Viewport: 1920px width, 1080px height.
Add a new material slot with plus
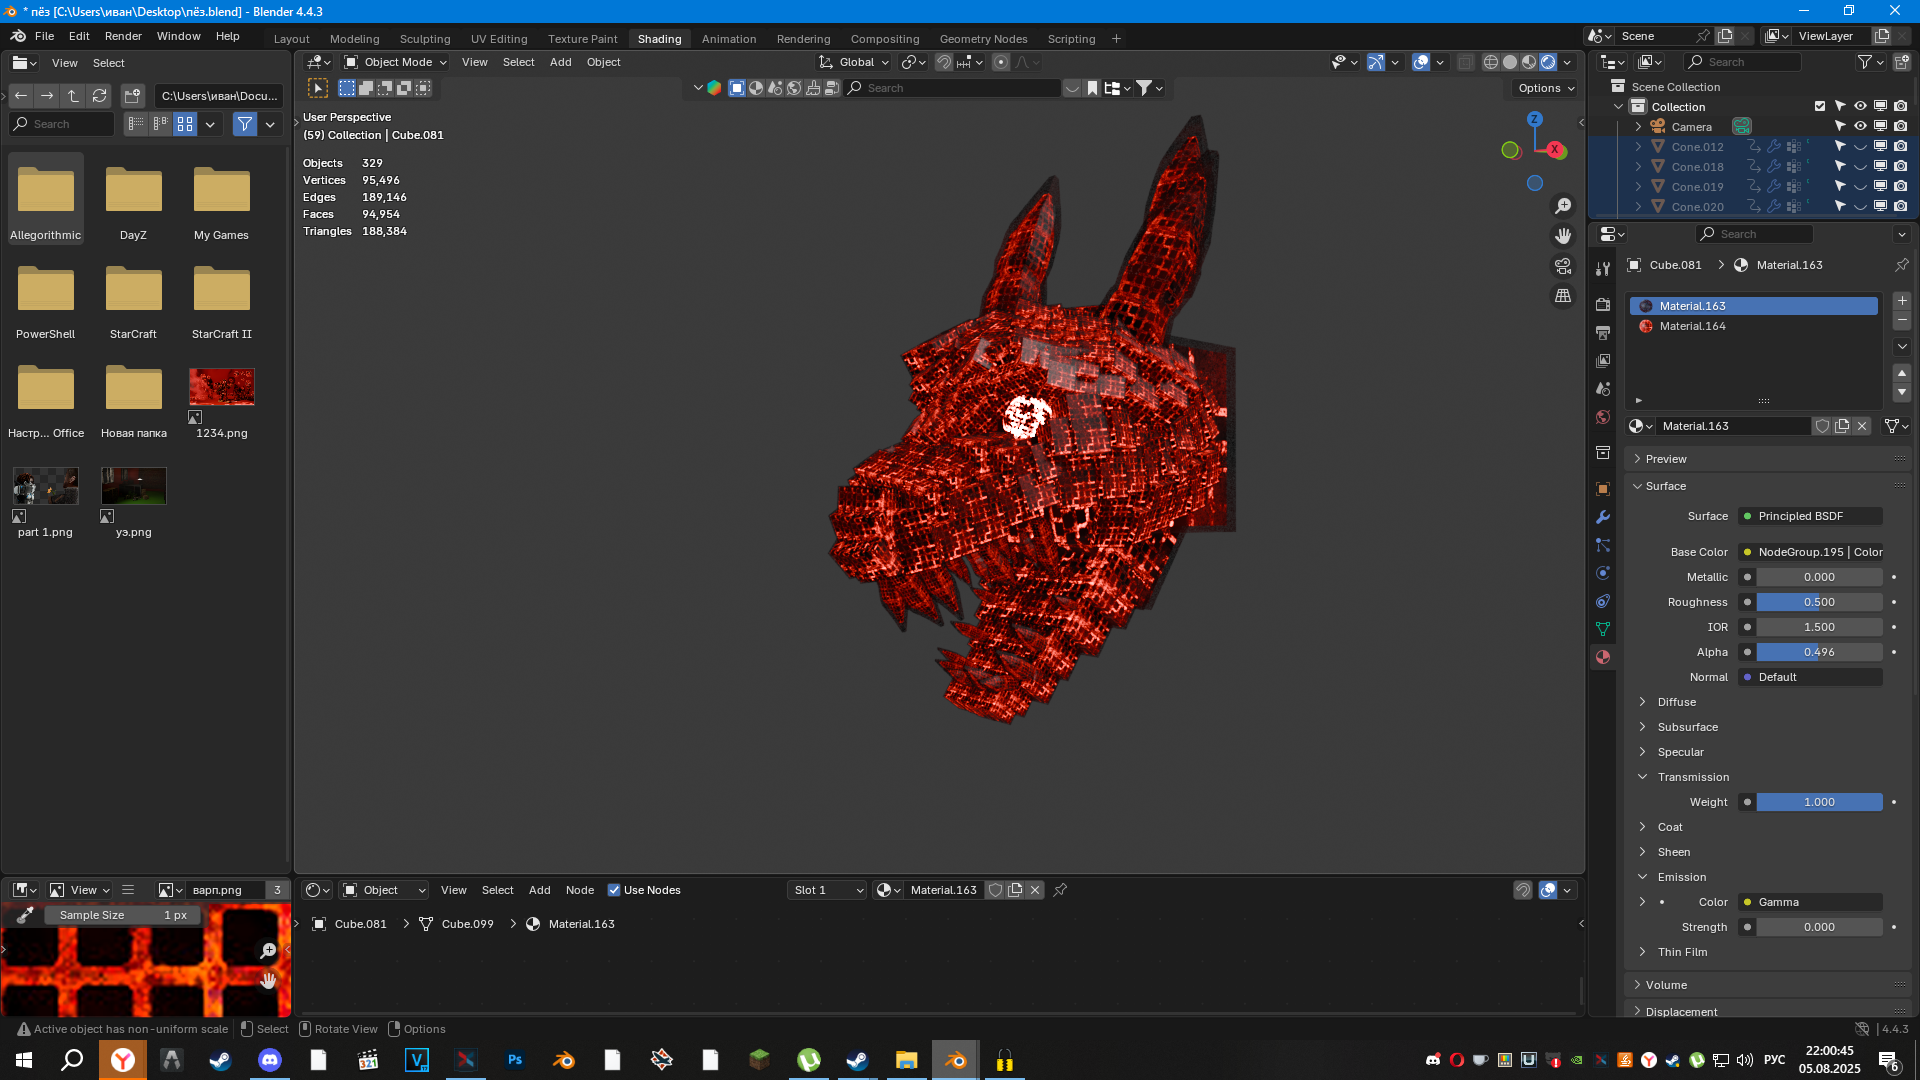coord(1902,301)
